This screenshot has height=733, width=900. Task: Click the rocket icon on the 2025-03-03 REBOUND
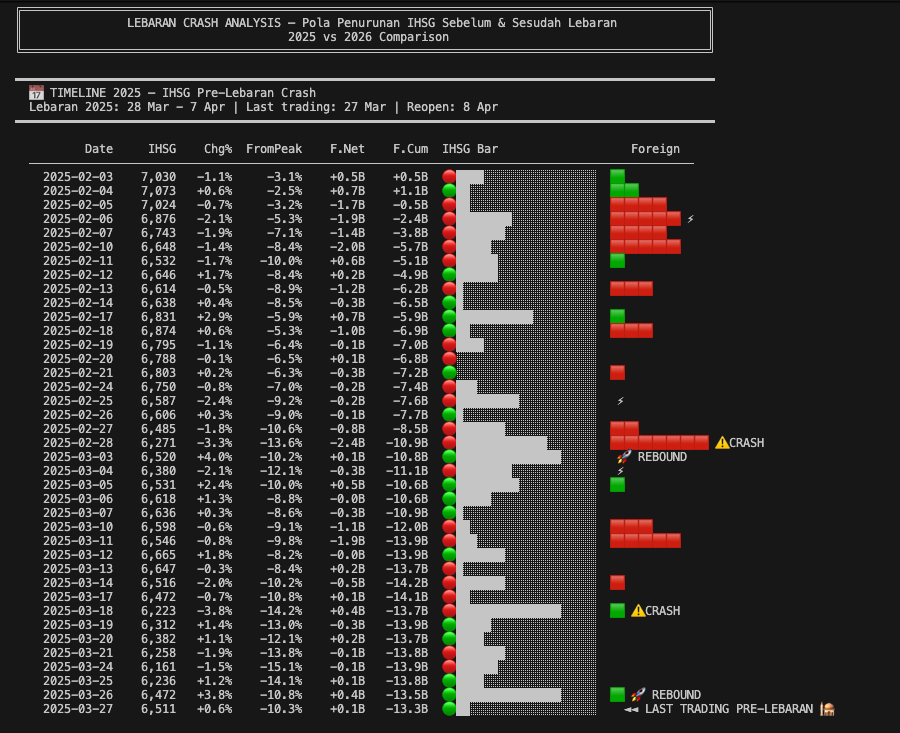point(624,457)
